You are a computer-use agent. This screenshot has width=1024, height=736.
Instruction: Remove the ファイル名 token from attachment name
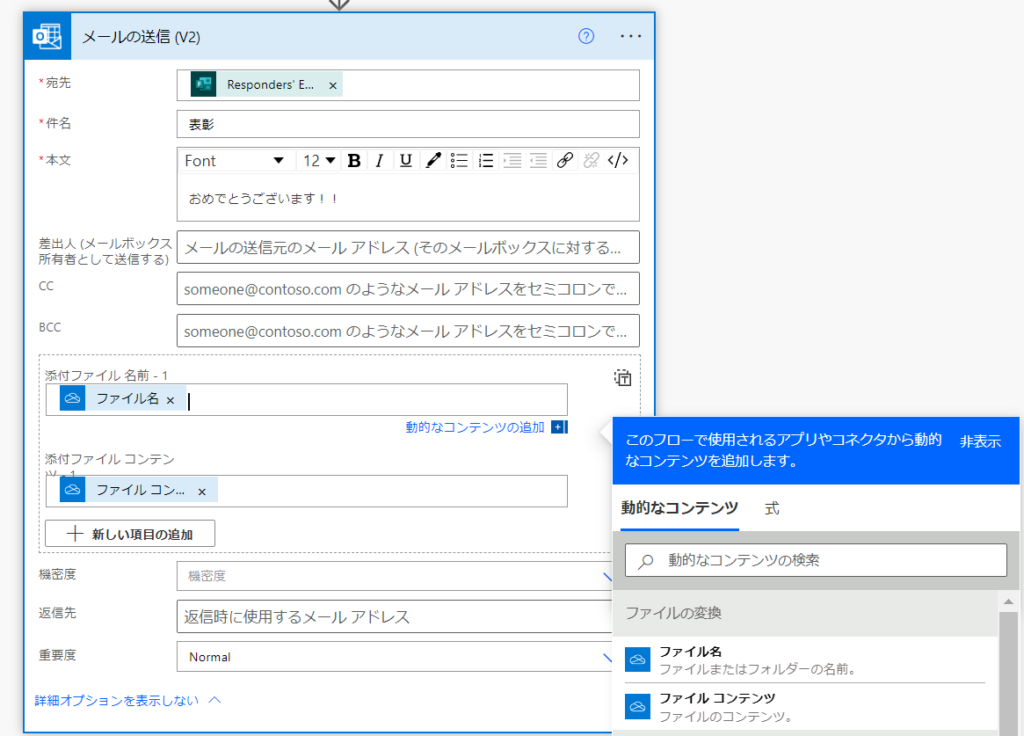(x=170, y=400)
